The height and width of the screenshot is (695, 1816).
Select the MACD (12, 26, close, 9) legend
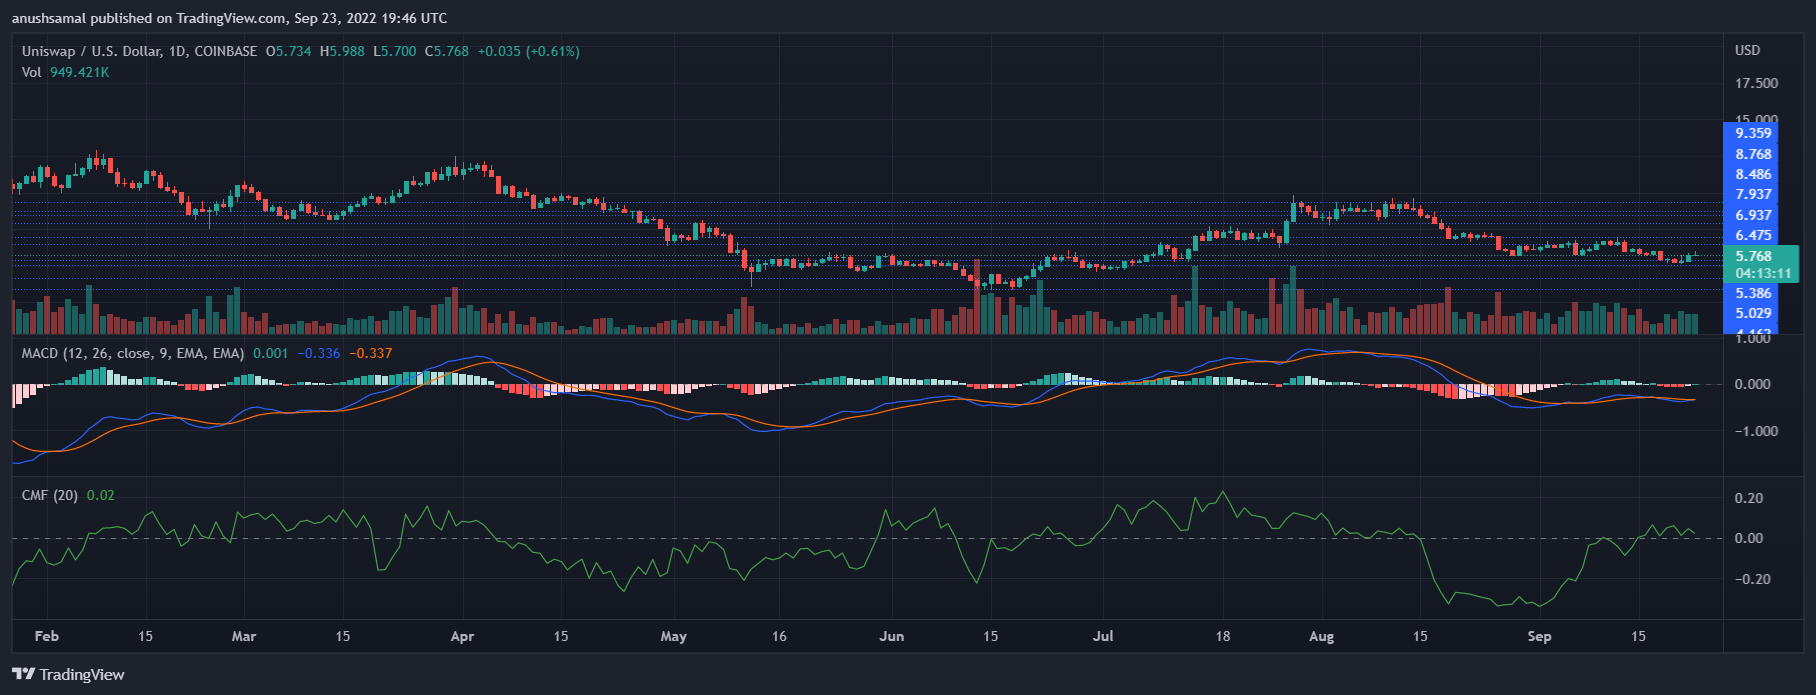point(133,353)
